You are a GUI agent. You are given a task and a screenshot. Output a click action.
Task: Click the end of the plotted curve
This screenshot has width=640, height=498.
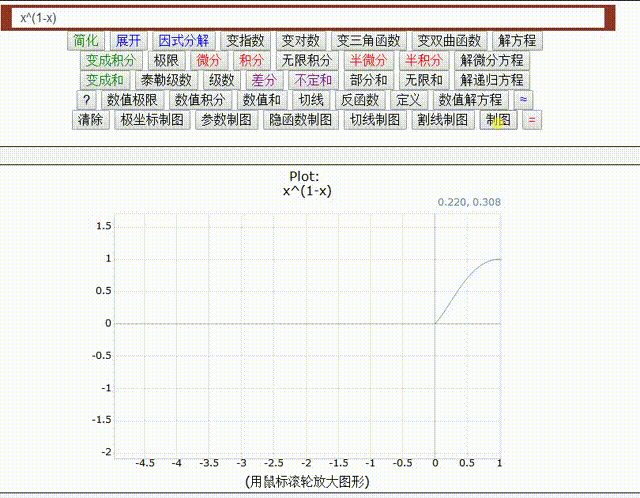pos(499,259)
